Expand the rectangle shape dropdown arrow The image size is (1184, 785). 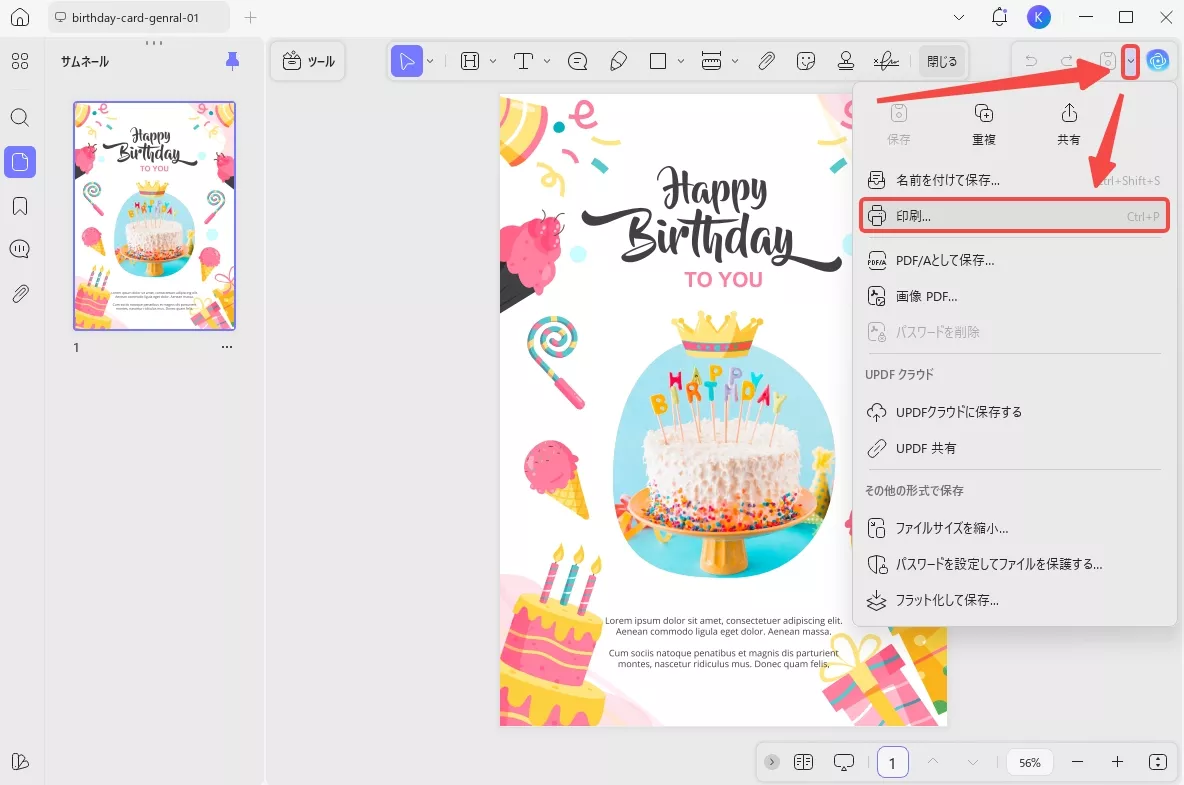coord(681,61)
